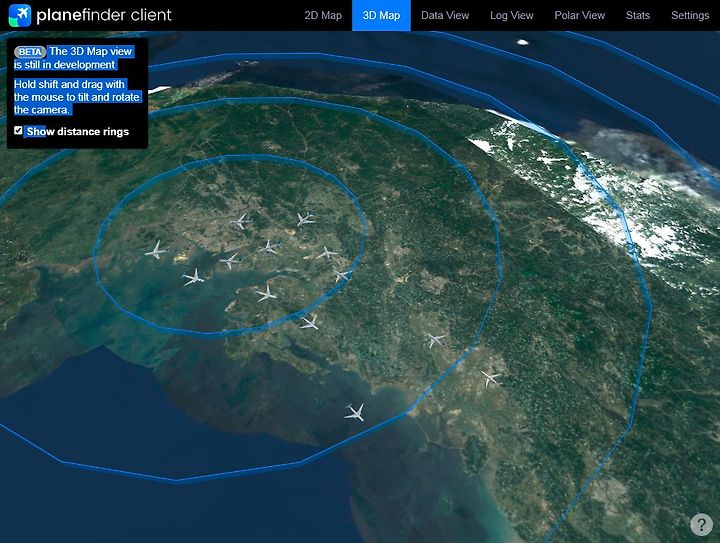
Task: Click the planefinder client title text
Action: [104, 15]
